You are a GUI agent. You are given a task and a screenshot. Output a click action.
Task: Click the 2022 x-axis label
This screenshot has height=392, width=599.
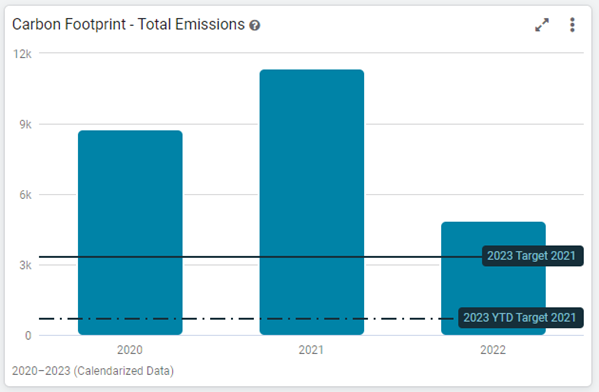493,350
